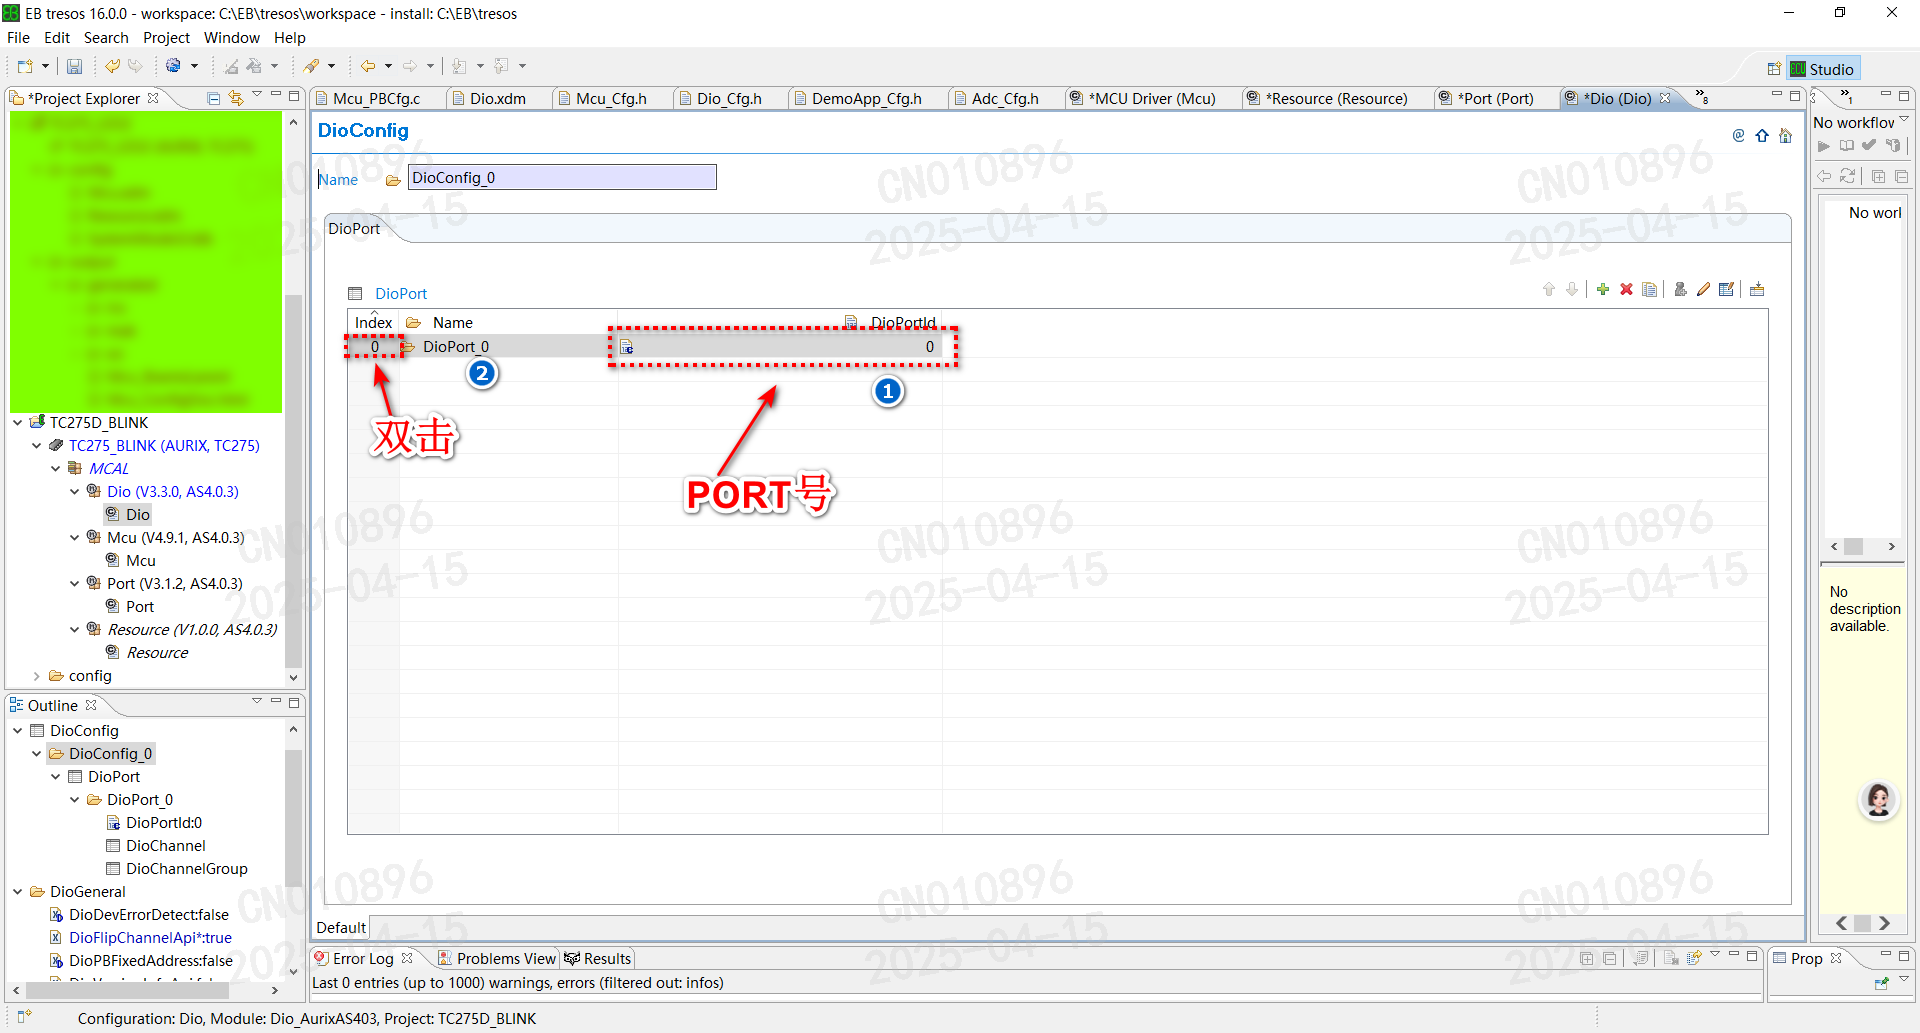This screenshot has width=1920, height=1033.
Task: Switch to the Mcu_PBCfg.c tab
Action: click(x=376, y=98)
